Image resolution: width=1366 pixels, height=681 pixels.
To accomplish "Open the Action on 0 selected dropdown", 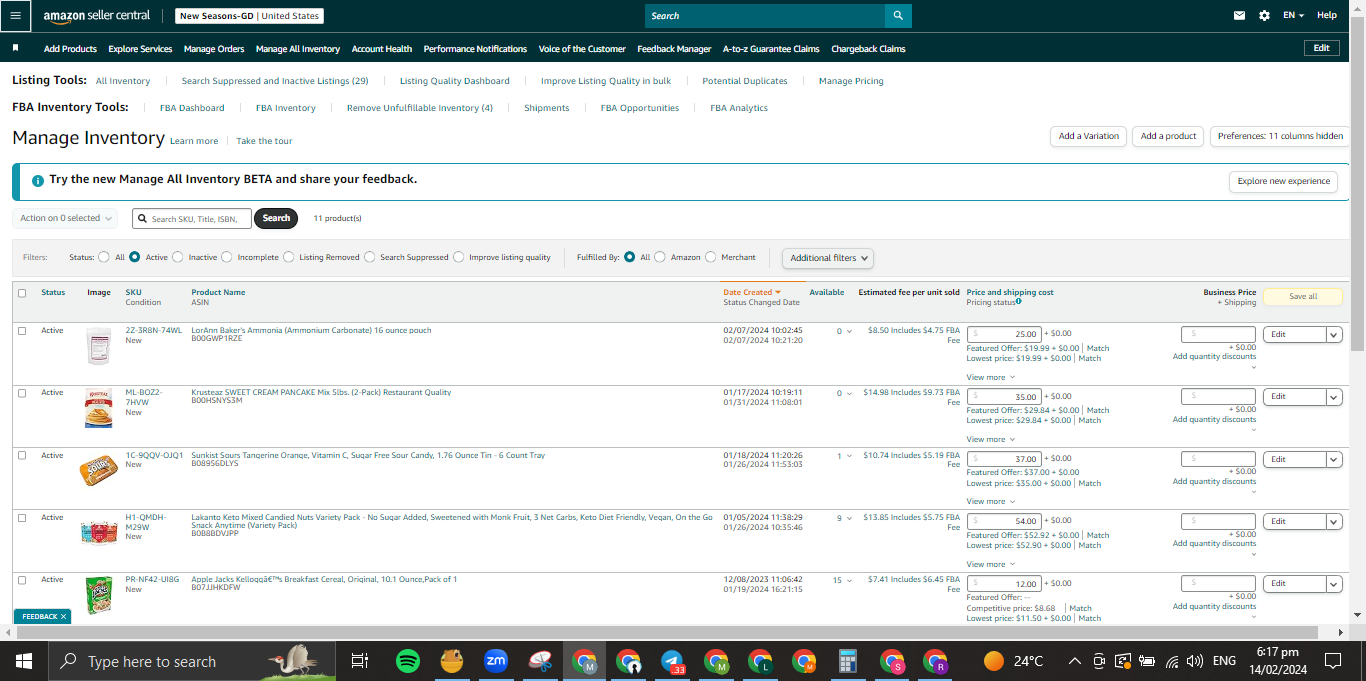I will point(65,218).
